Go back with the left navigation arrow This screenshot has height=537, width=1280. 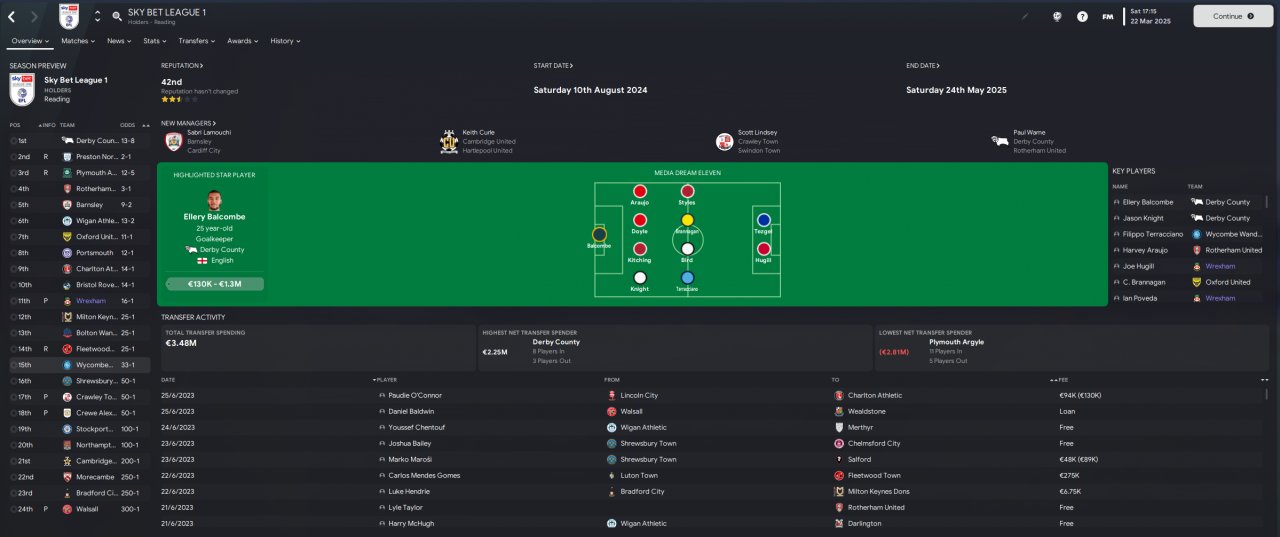tap(12, 16)
